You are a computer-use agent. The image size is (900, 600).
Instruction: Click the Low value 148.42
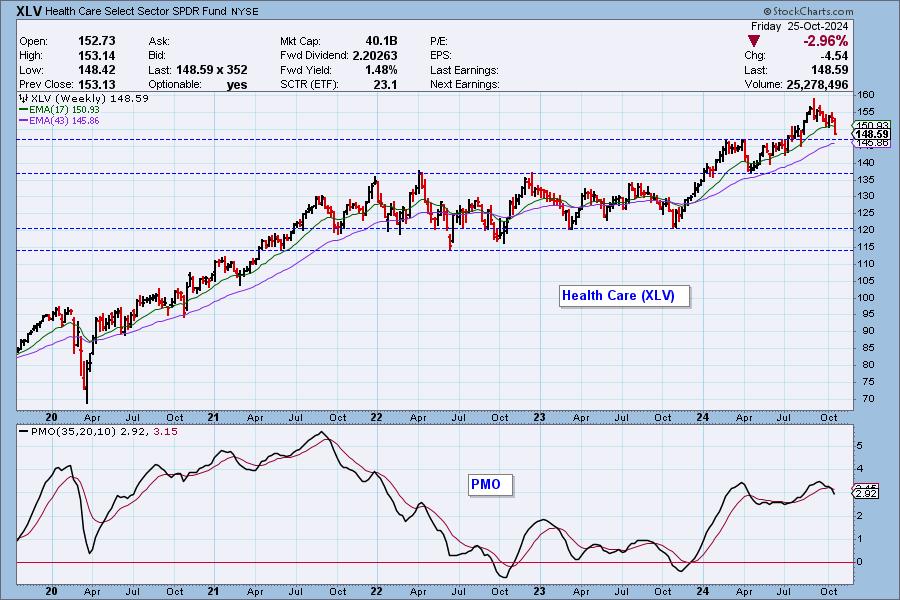click(x=96, y=70)
